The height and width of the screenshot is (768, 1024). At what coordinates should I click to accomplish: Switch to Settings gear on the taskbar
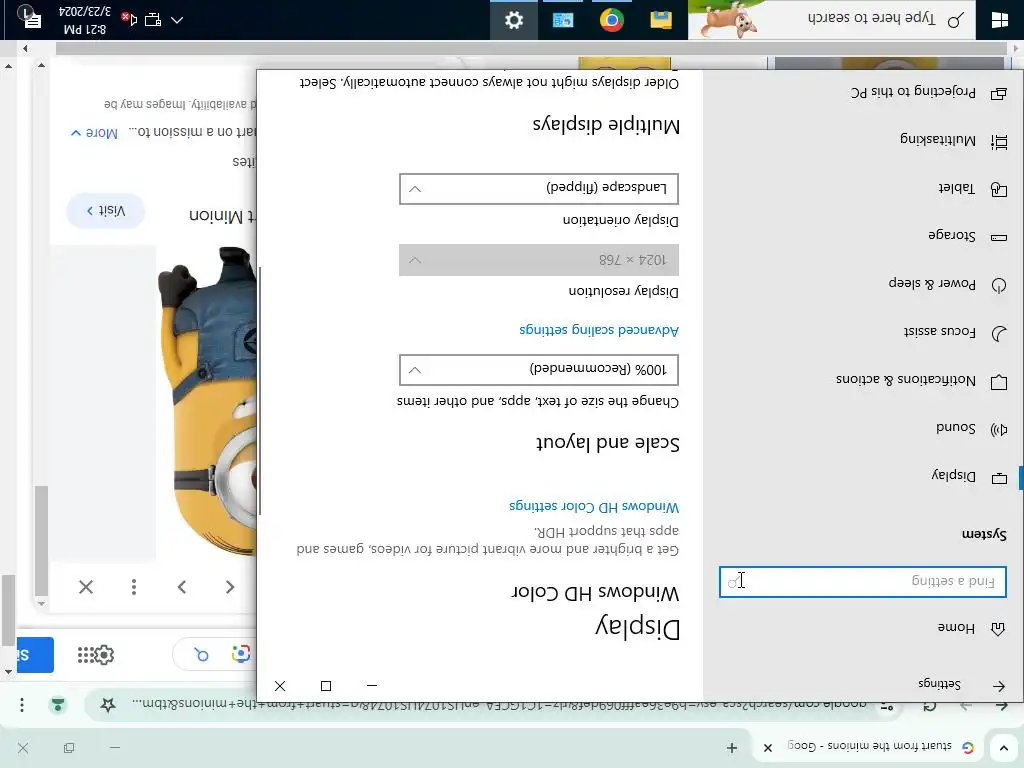tap(514, 20)
